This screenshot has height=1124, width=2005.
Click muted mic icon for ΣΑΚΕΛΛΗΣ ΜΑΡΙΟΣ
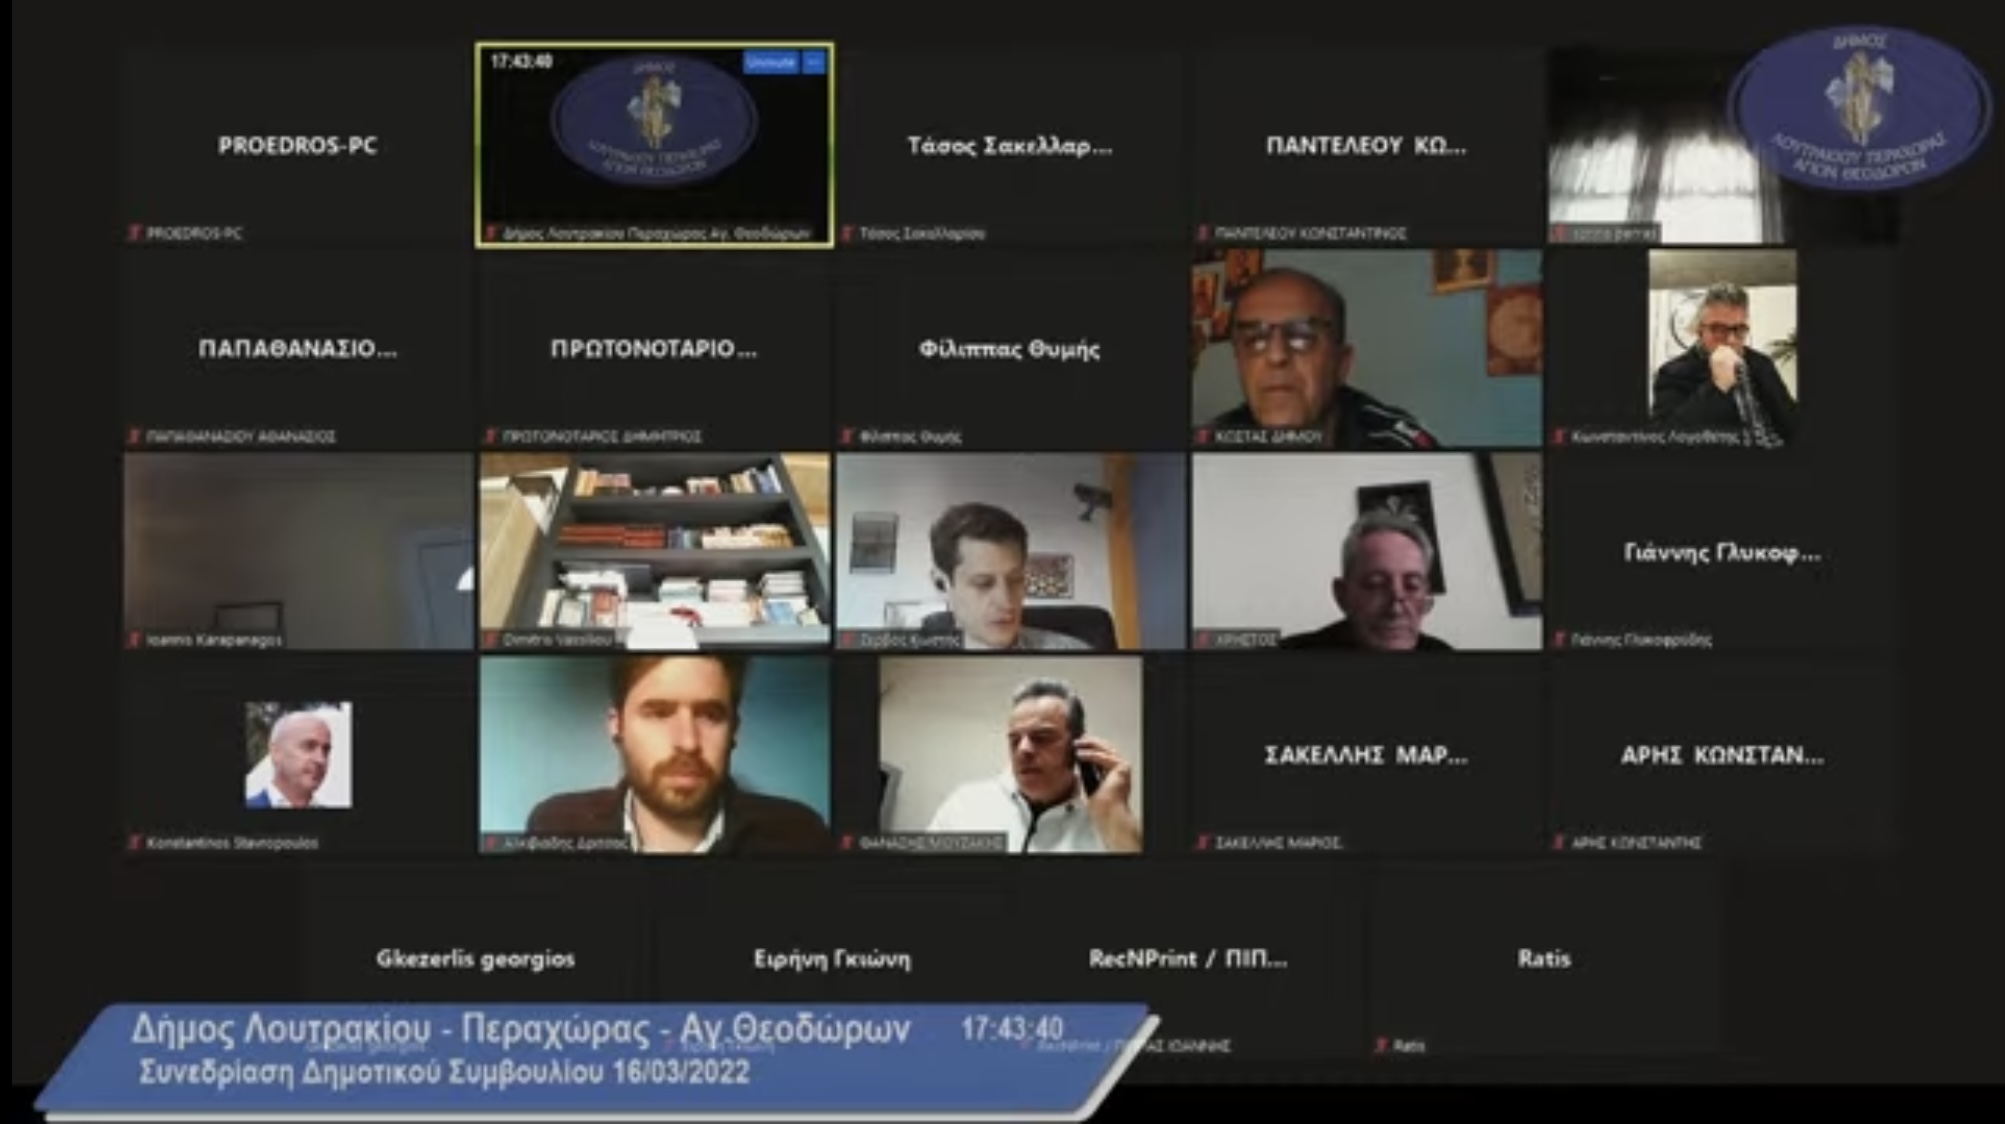point(1203,842)
